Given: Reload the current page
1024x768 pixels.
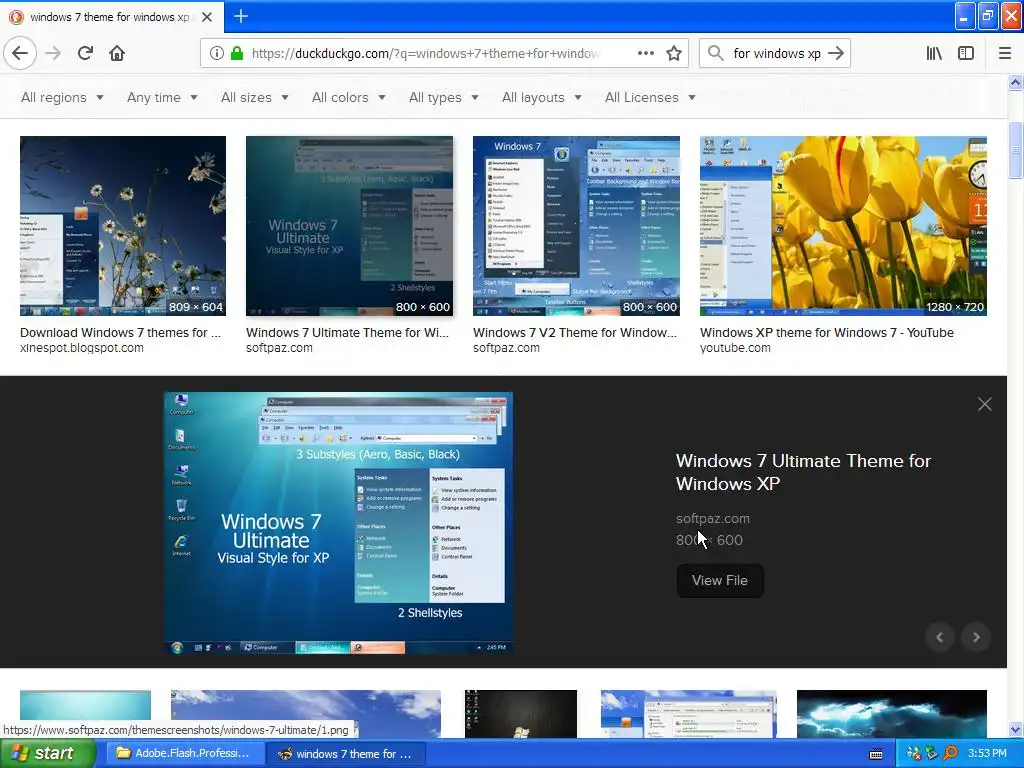Looking at the screenshot, I should pos(85,53).
